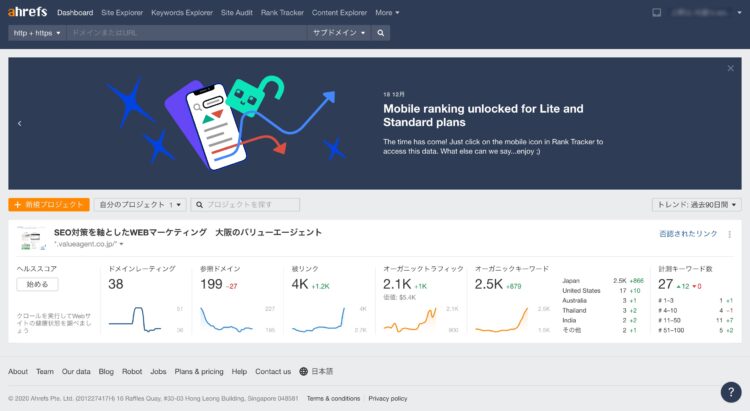The image size is (750, 411).
Task: Open Rank Tracker
Action: tap(282, 13)
